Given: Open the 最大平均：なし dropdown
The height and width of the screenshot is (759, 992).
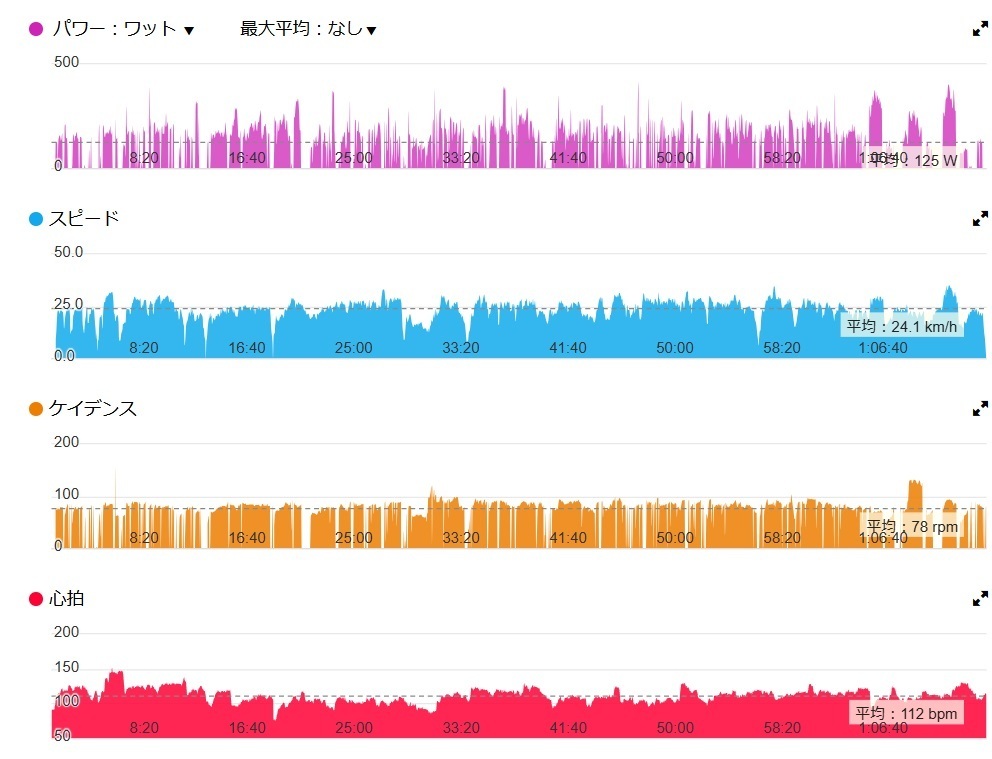Looking at the screenshot, I should [308, 29].
